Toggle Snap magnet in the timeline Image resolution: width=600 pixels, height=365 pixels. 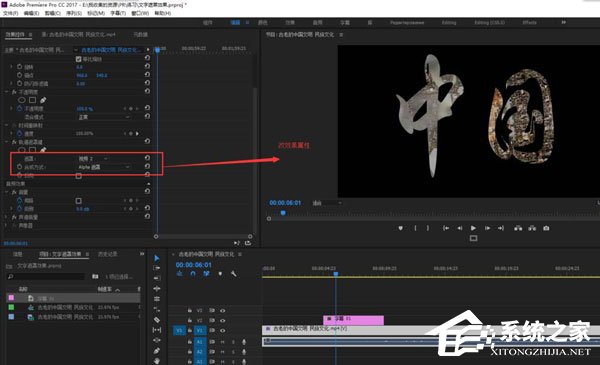(x=193, y=274)
